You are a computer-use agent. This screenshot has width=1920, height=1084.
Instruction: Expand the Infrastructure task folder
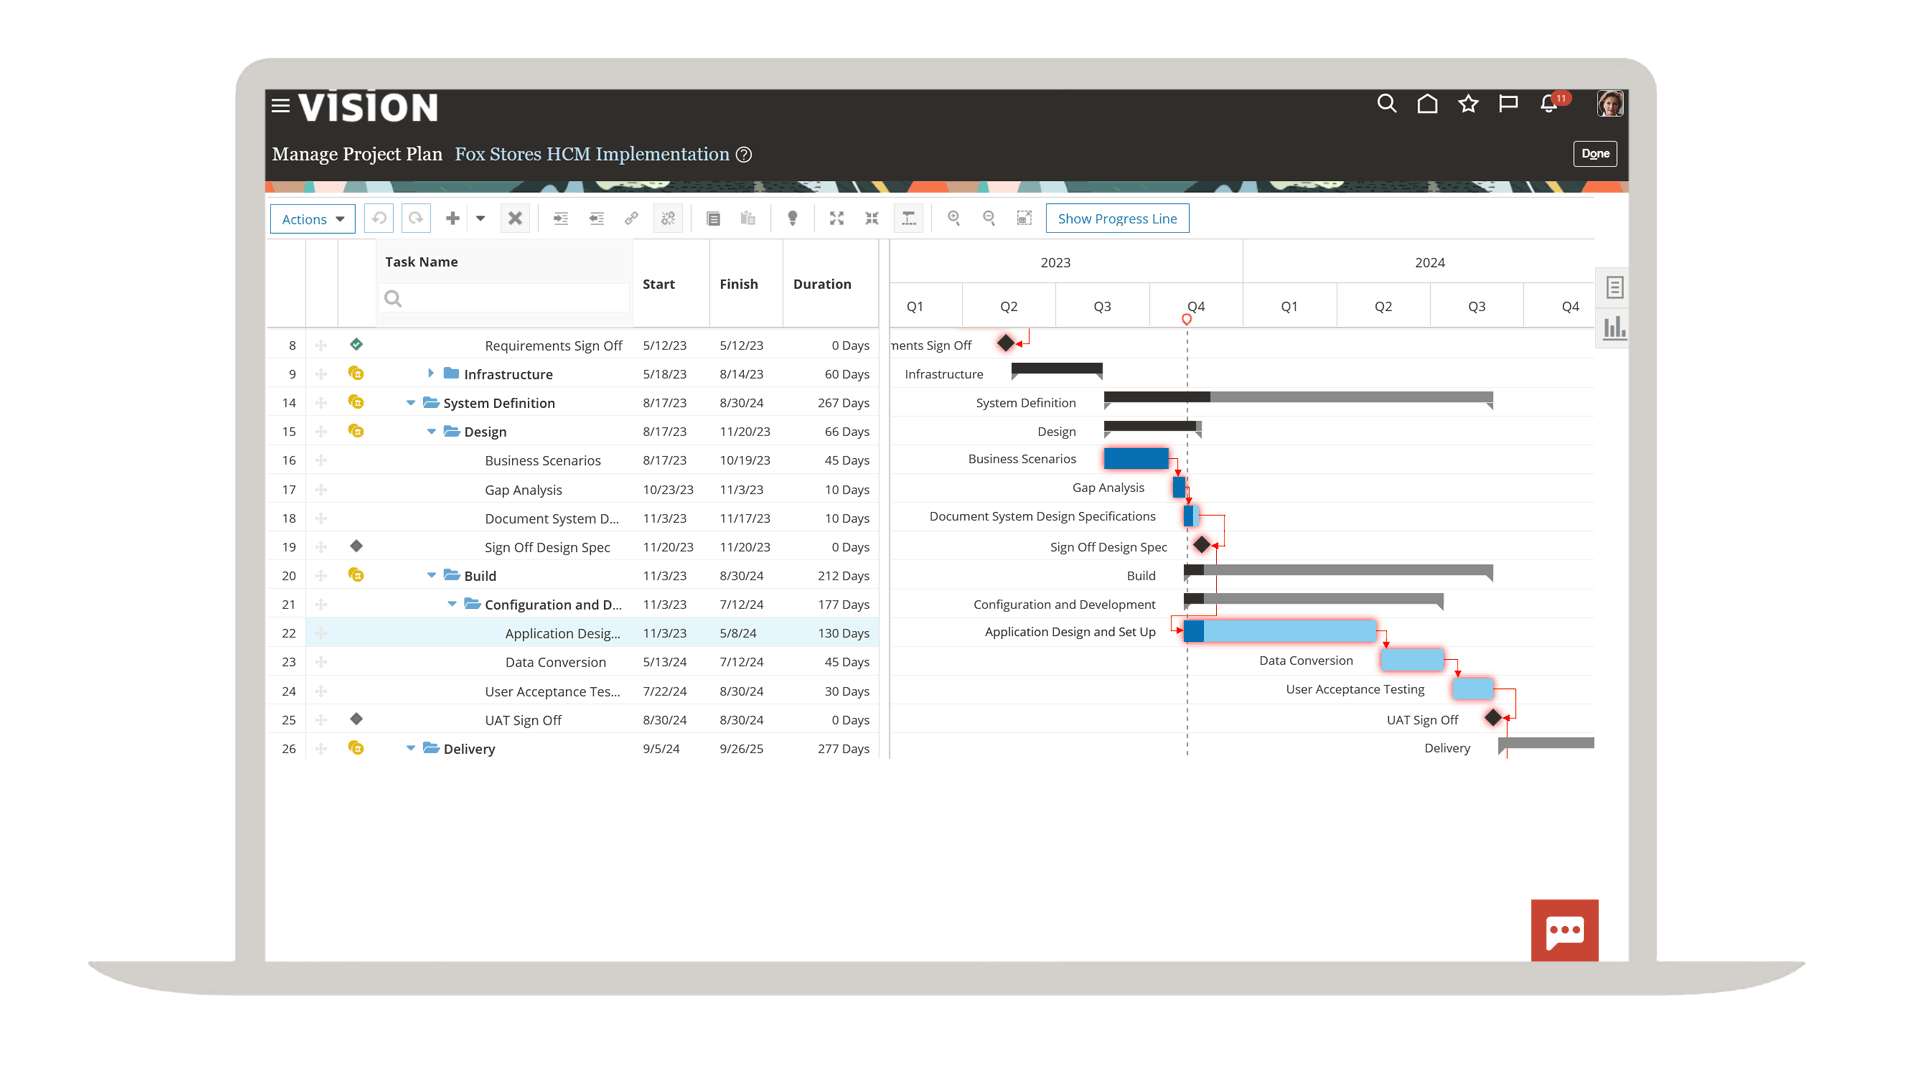431,373
